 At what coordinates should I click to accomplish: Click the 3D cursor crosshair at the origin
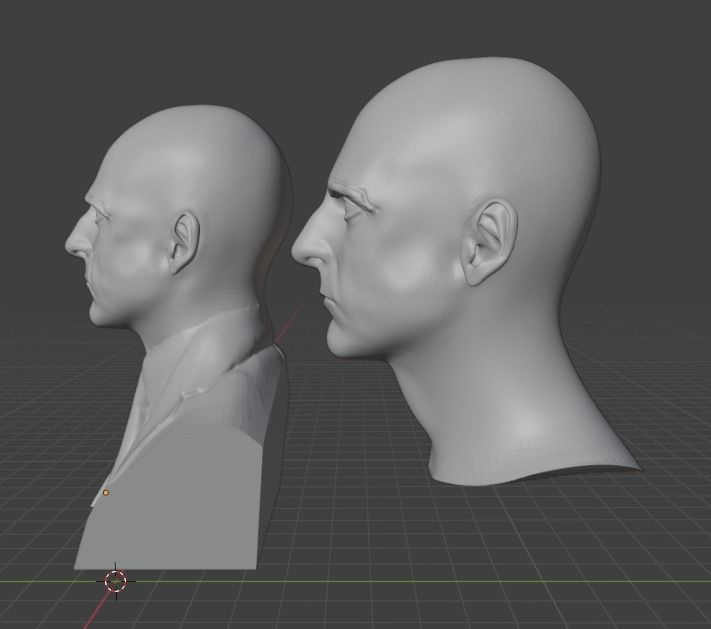point(116,581)
